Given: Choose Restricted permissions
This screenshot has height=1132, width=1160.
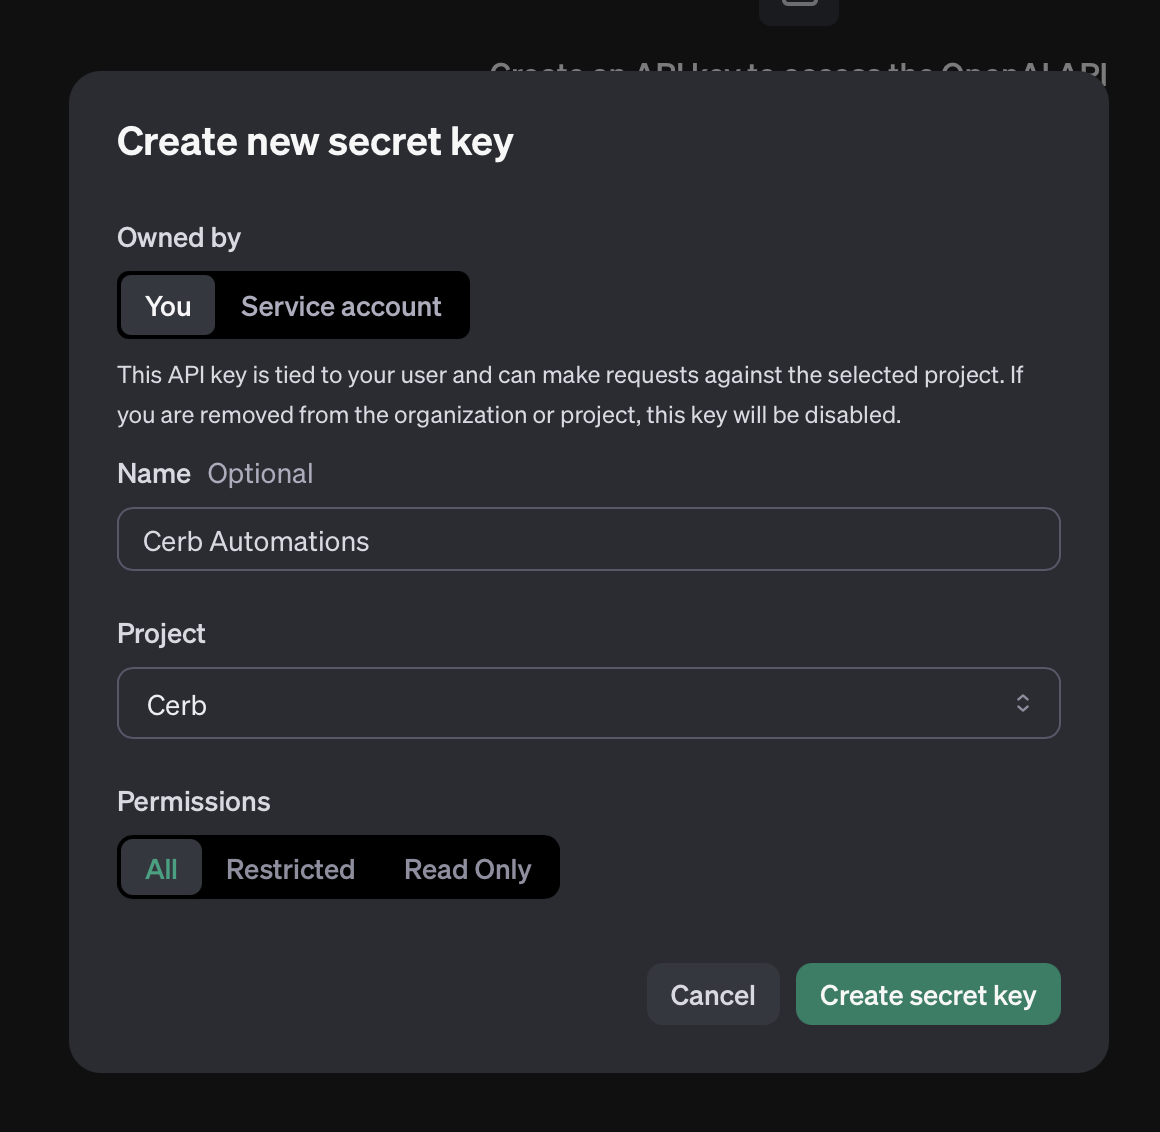Looking at the screenshot, I should tap(291, 868).
